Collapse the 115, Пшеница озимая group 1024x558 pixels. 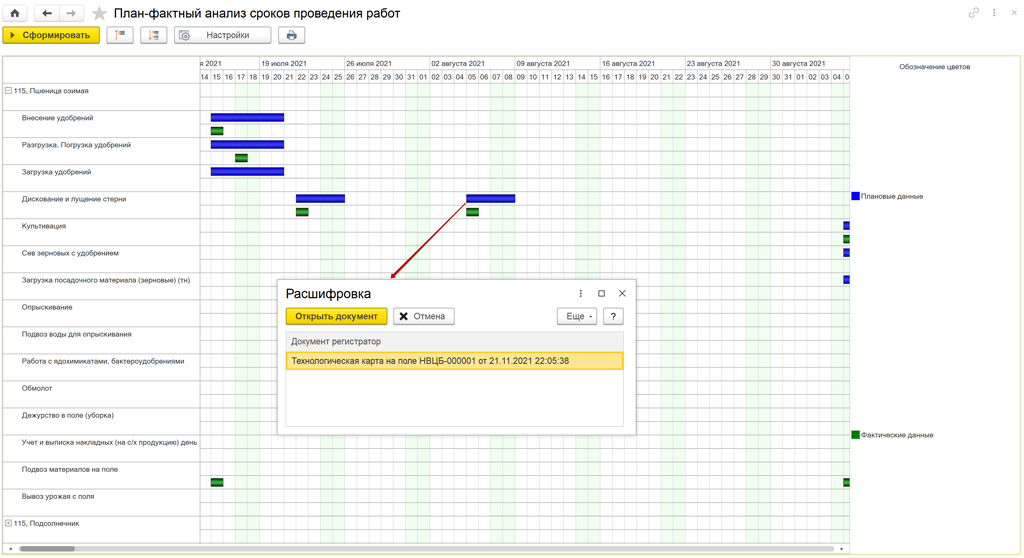pyautogui.click(x=8, y=91)
